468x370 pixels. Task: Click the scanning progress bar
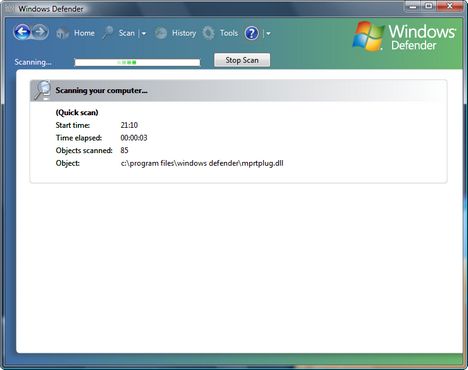[x=137, y=62]
